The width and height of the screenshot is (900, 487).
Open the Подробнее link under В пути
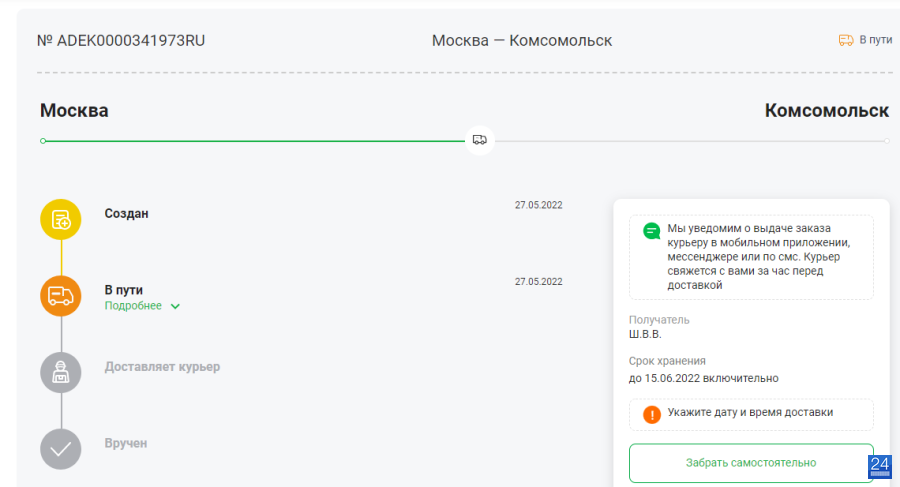[133, 306]
